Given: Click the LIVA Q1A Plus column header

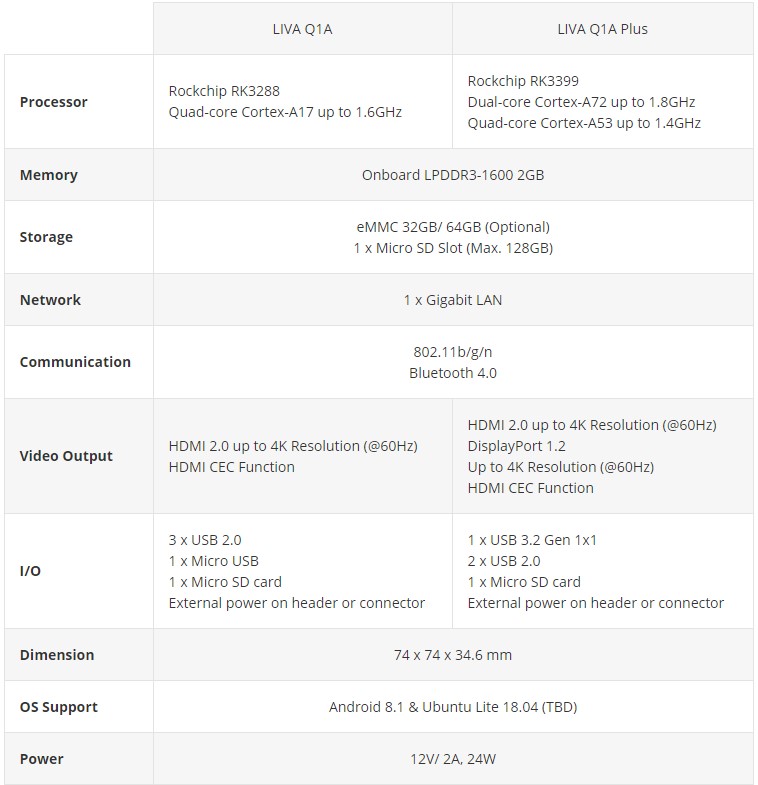Looking at the screenshot, I should pos(602,29).
